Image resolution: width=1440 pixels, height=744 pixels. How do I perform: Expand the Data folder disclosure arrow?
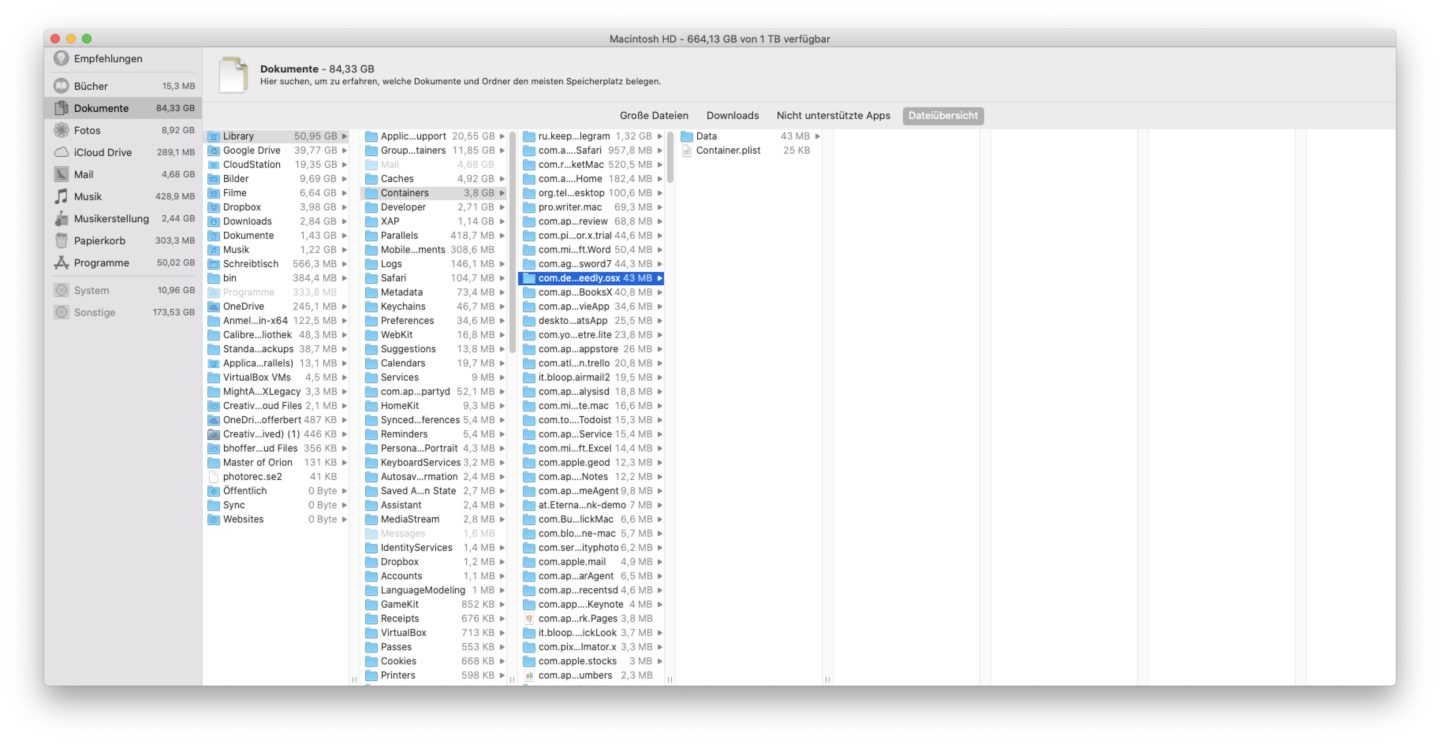(818, 136)
